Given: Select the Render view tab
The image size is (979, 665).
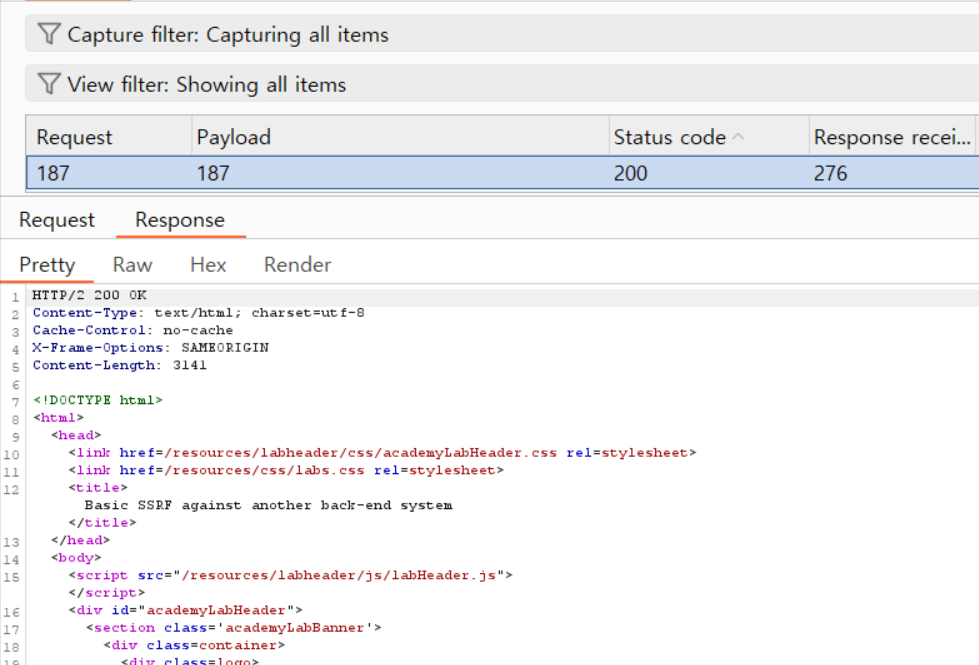Looking at the screenshot, I should [297, 265].
